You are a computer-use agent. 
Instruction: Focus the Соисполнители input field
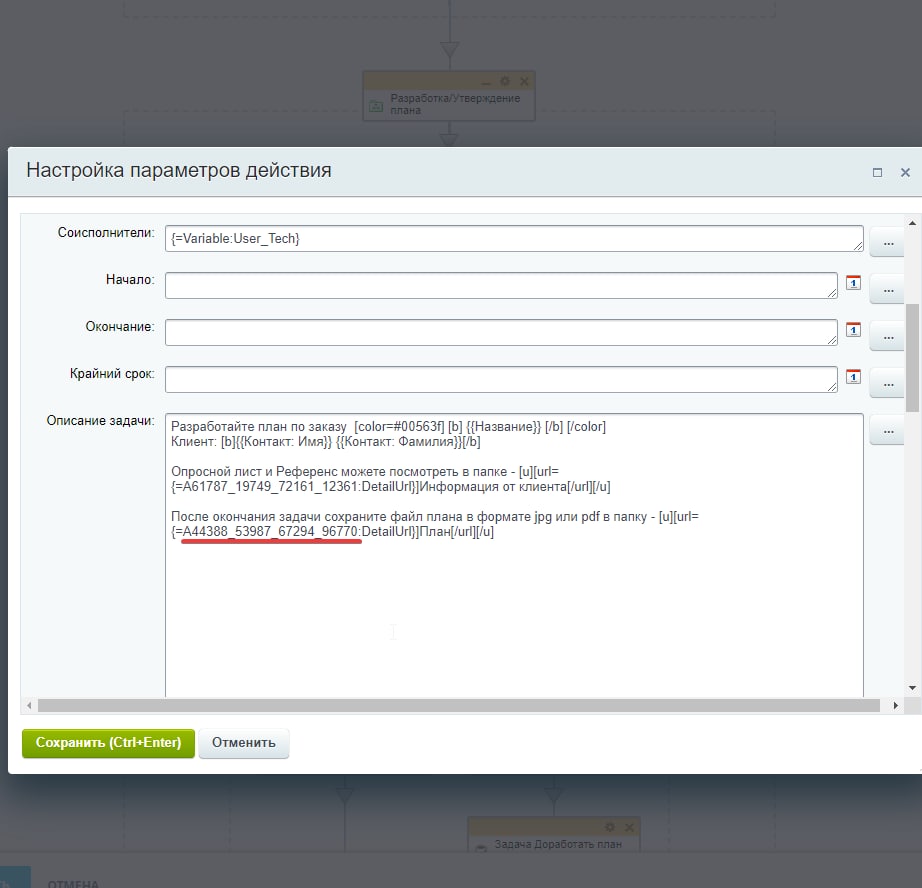[514, 239]
